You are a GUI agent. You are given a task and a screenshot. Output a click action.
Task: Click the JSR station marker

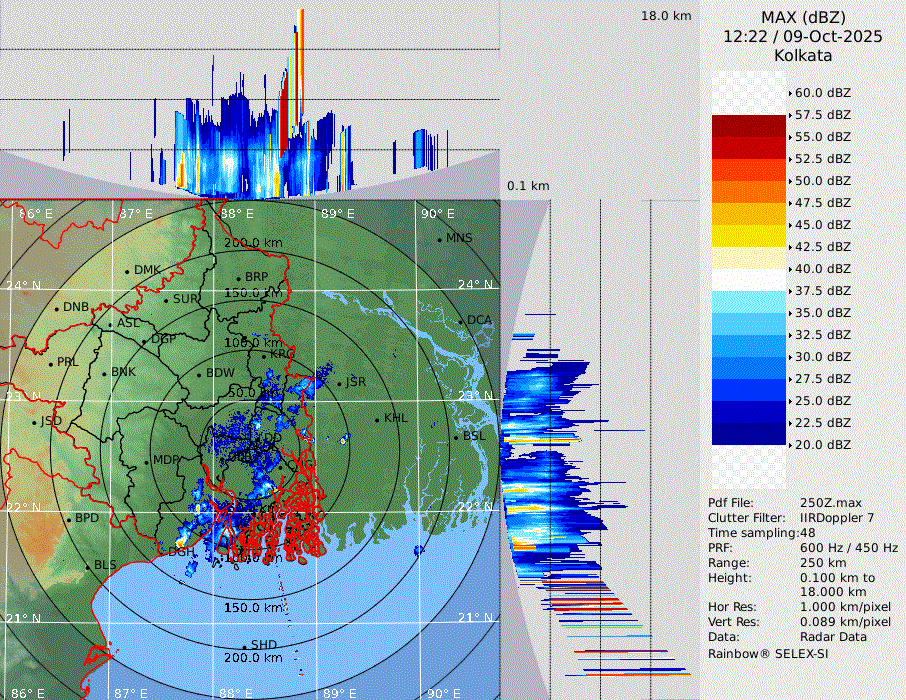pos(339,383)
